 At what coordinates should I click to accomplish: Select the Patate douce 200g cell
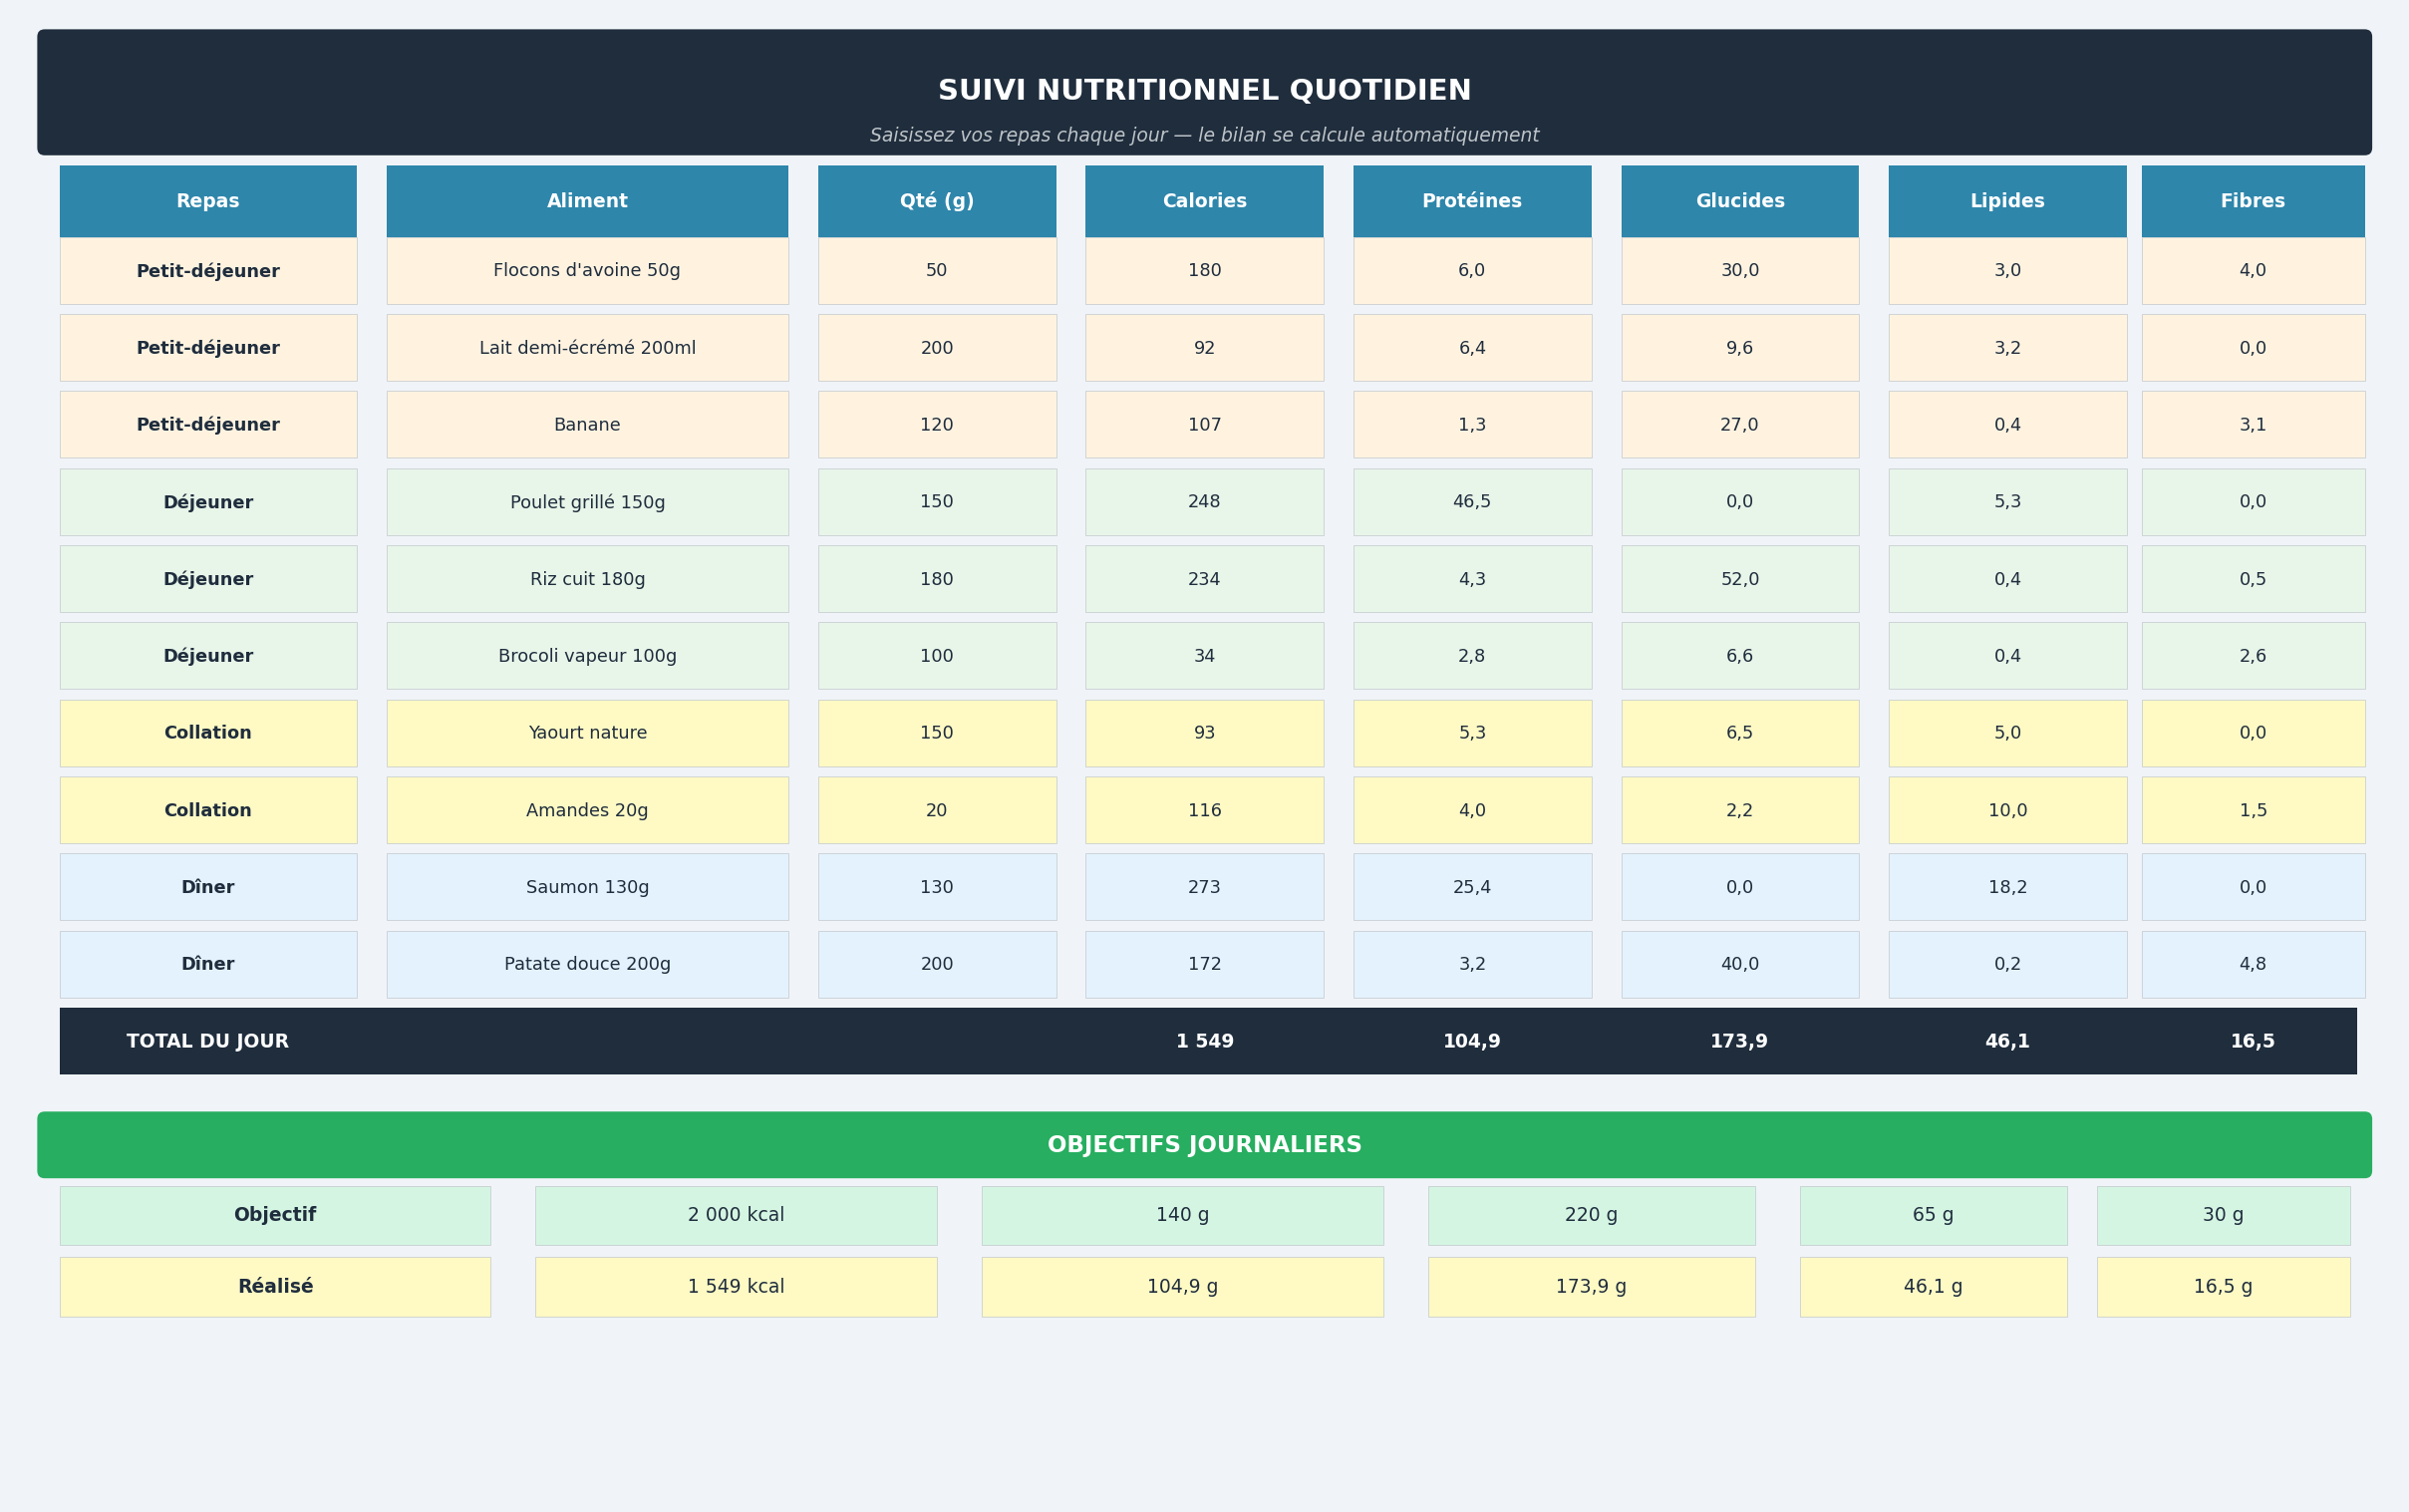coord(587,964)
